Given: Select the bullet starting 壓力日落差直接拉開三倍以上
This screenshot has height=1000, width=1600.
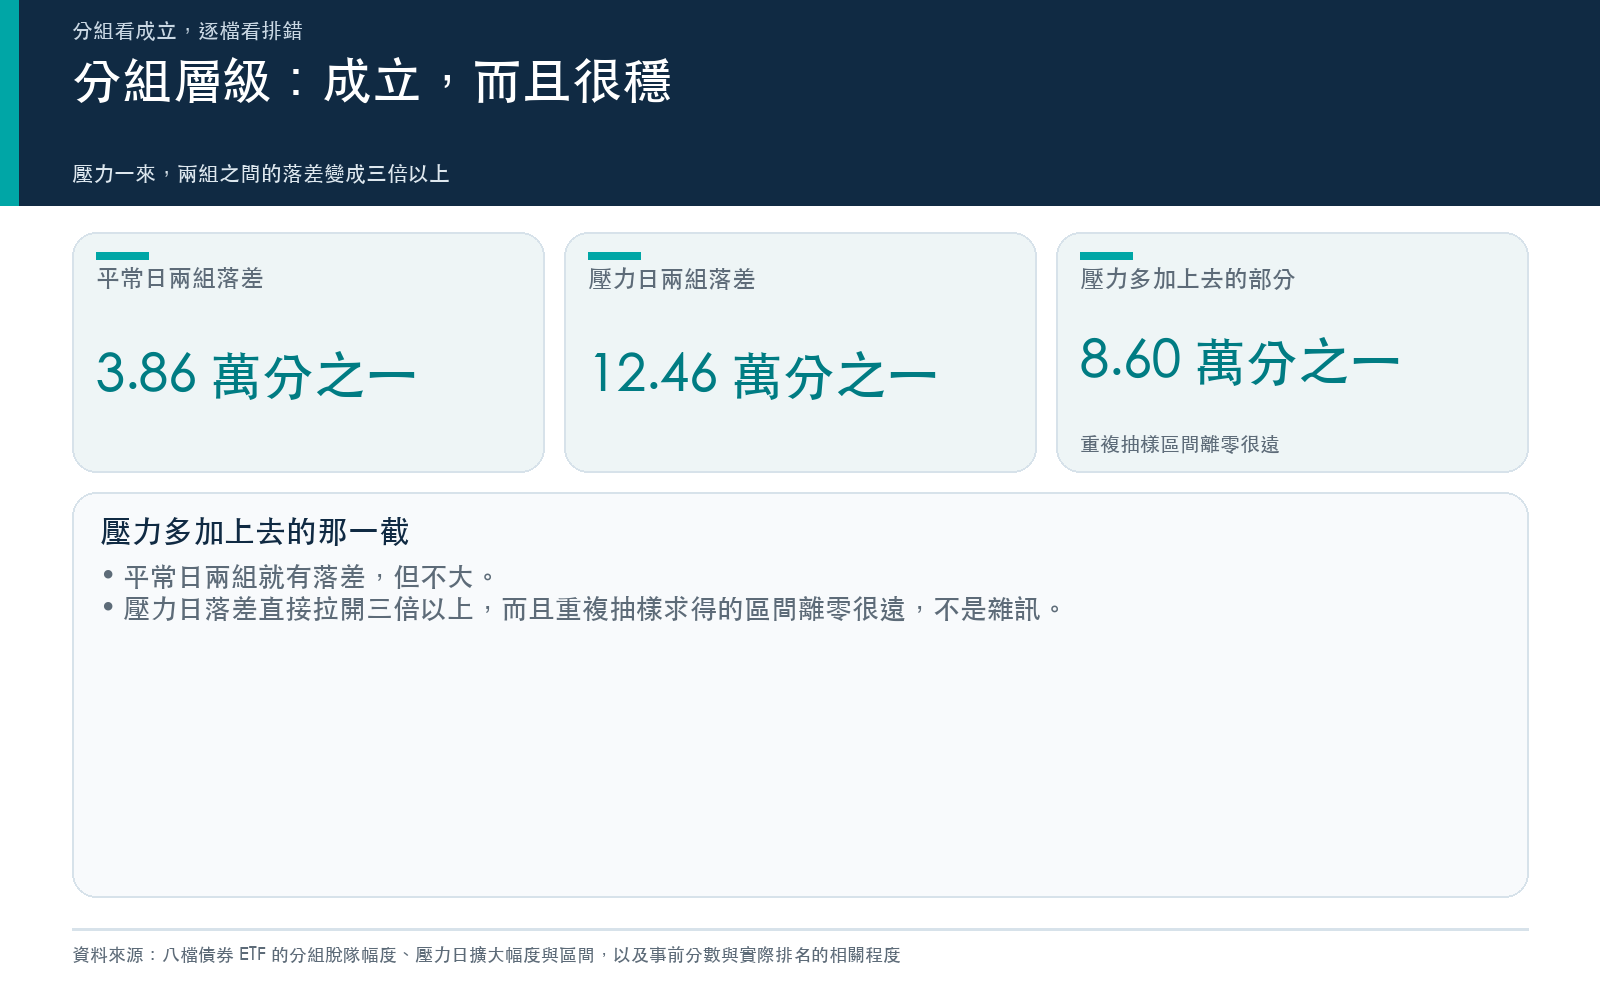Looking at the screenshot, I should (583, 609).
